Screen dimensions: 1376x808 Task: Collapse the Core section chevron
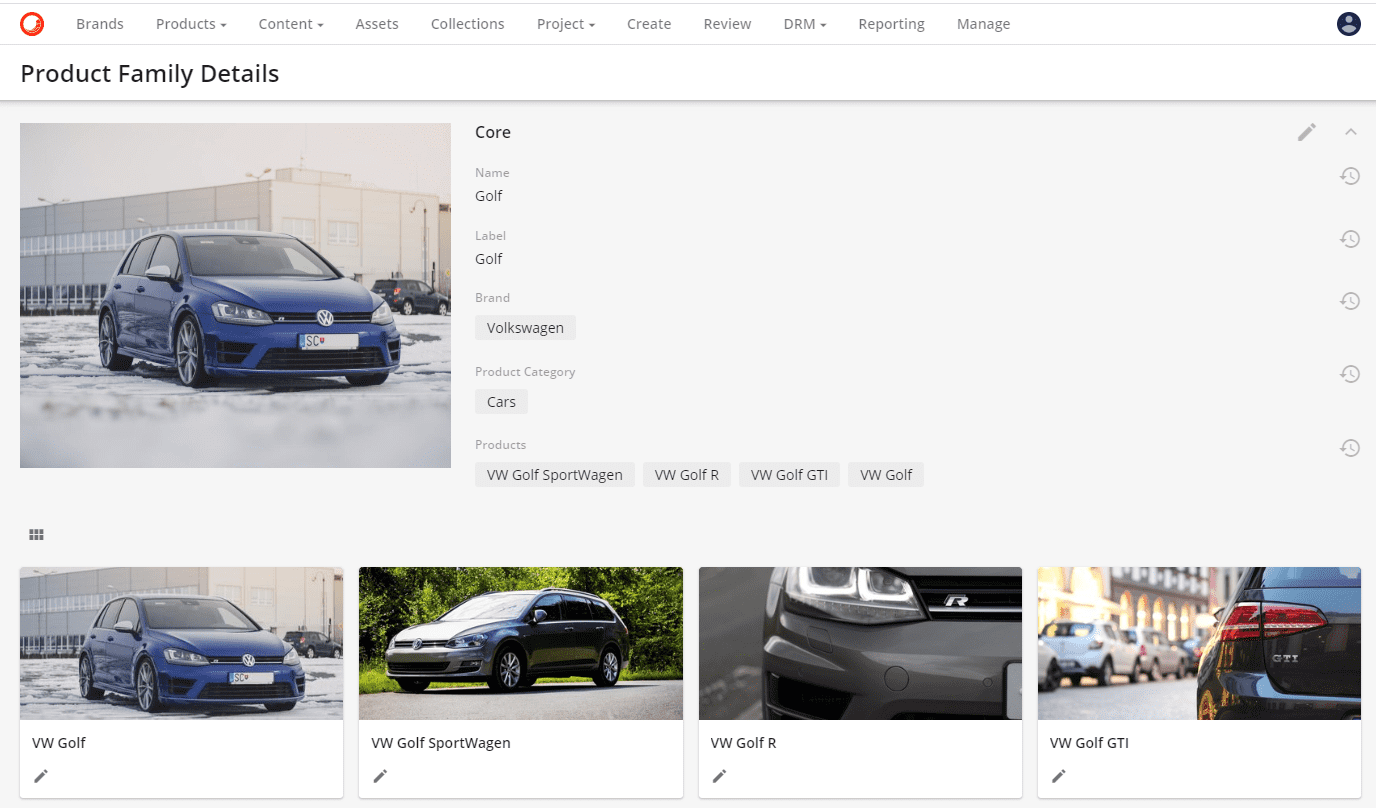[1351, 132]
